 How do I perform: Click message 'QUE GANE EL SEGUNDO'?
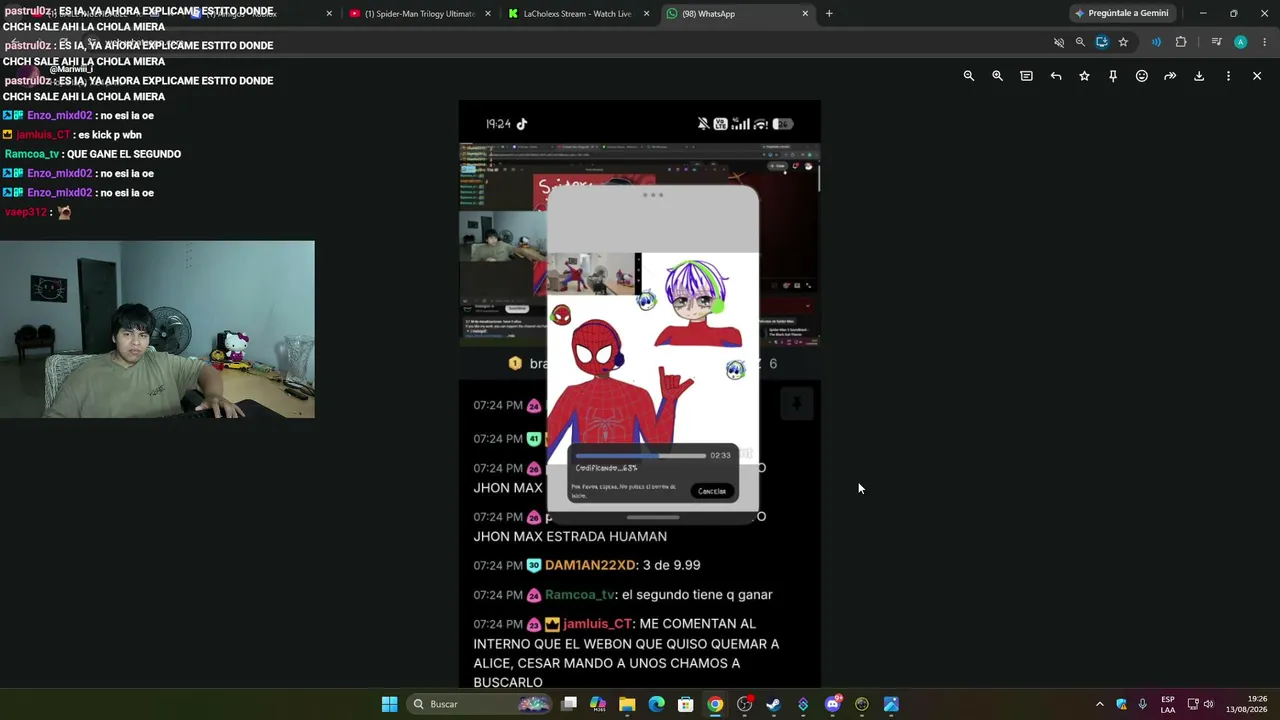click(x=124, y=154)
